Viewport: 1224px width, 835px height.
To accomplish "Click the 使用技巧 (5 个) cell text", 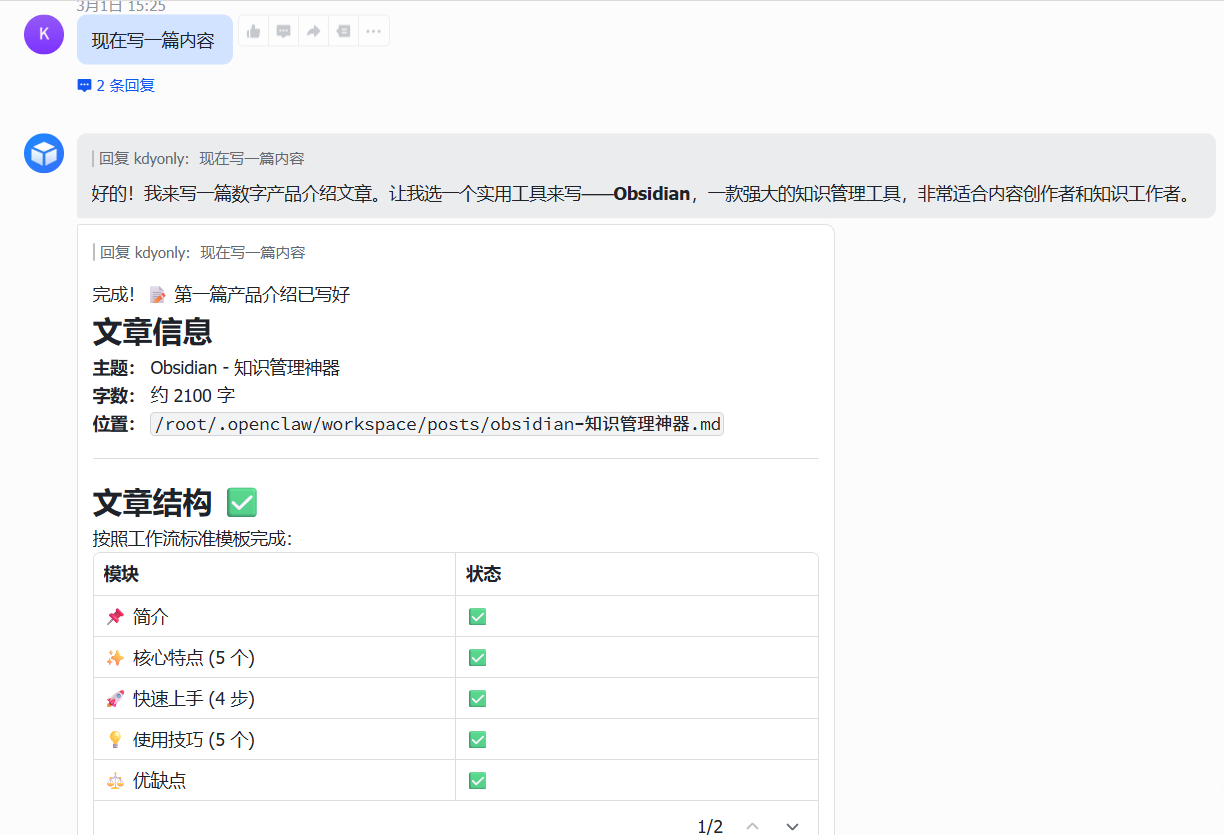I will [x=194, y=740].
